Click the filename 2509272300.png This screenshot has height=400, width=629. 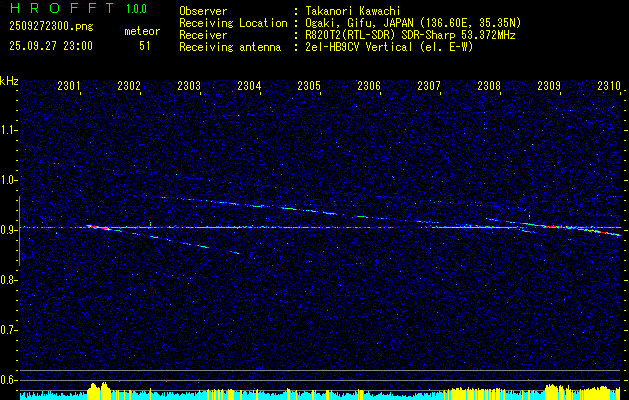point(51,26)
